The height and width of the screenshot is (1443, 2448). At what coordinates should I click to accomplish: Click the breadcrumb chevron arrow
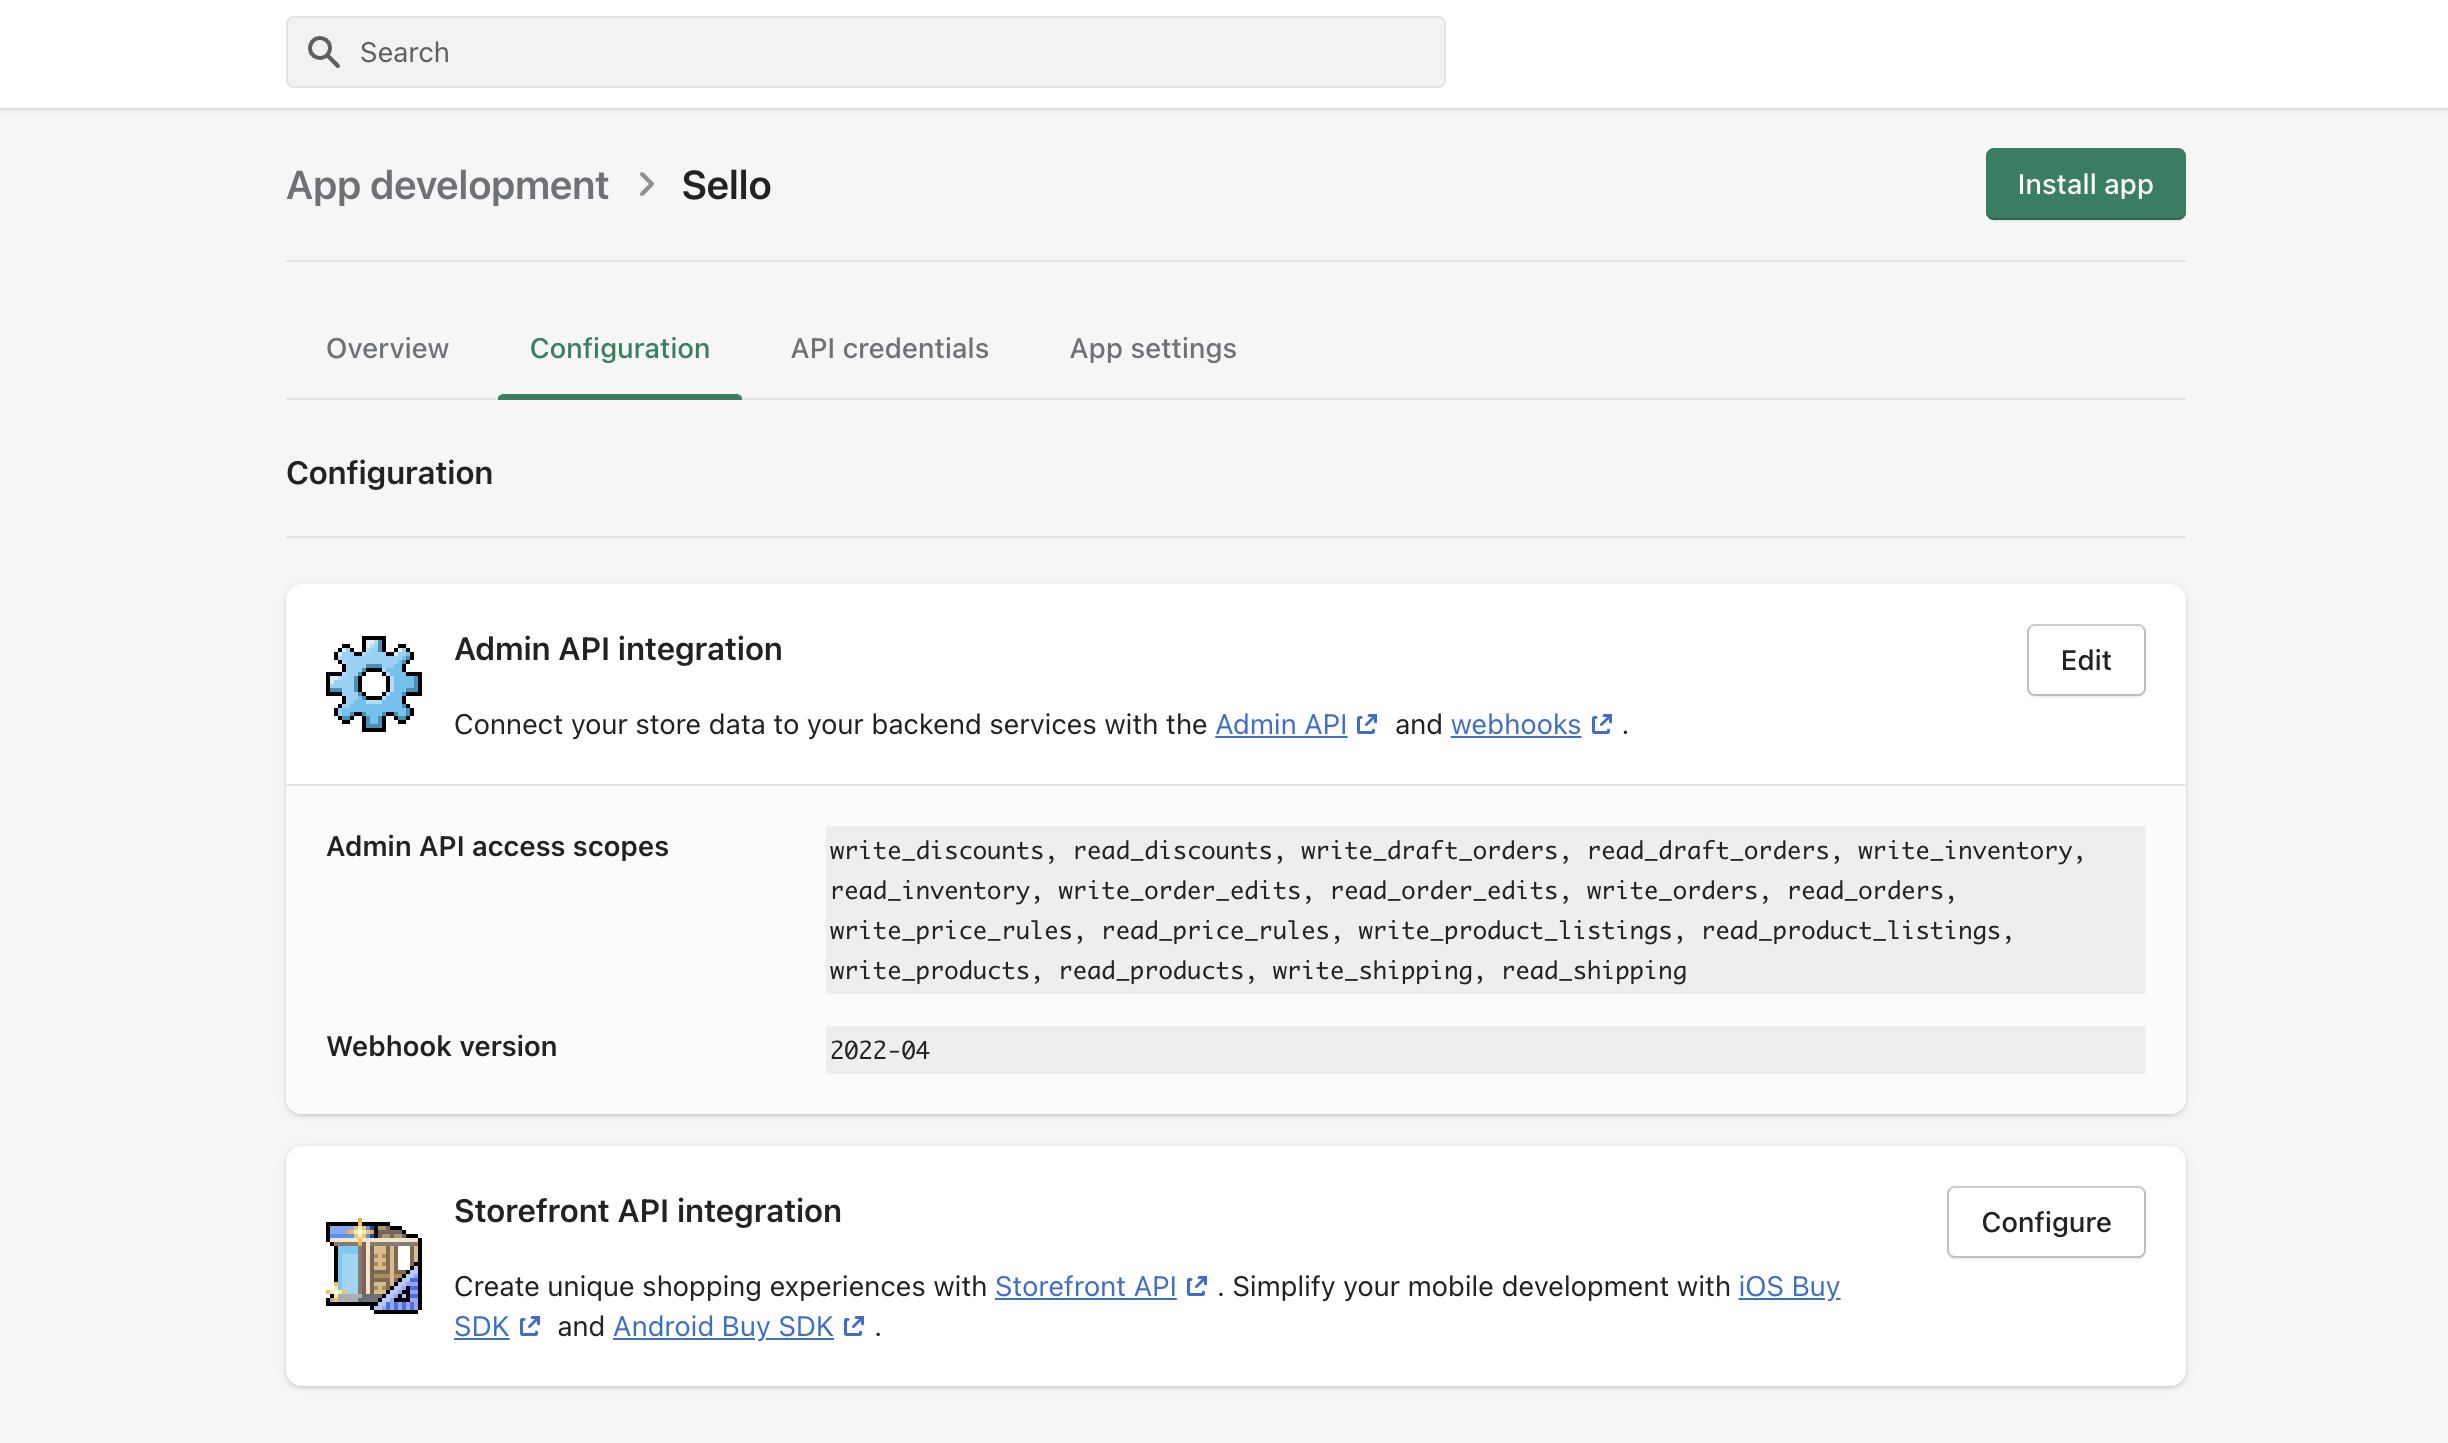(646, 185)
